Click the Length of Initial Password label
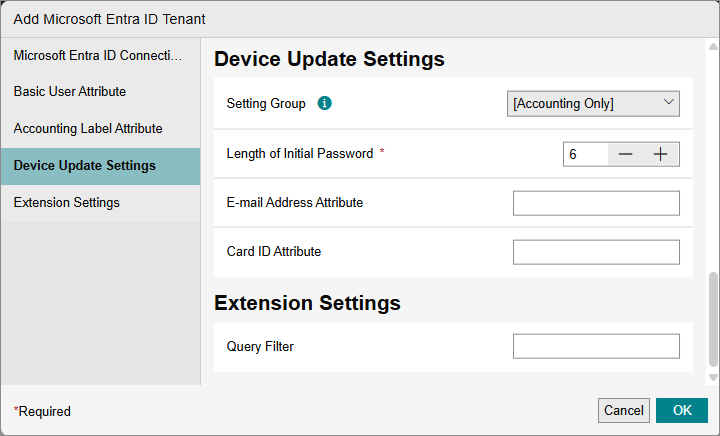The image size is (720, 436). 300,154
